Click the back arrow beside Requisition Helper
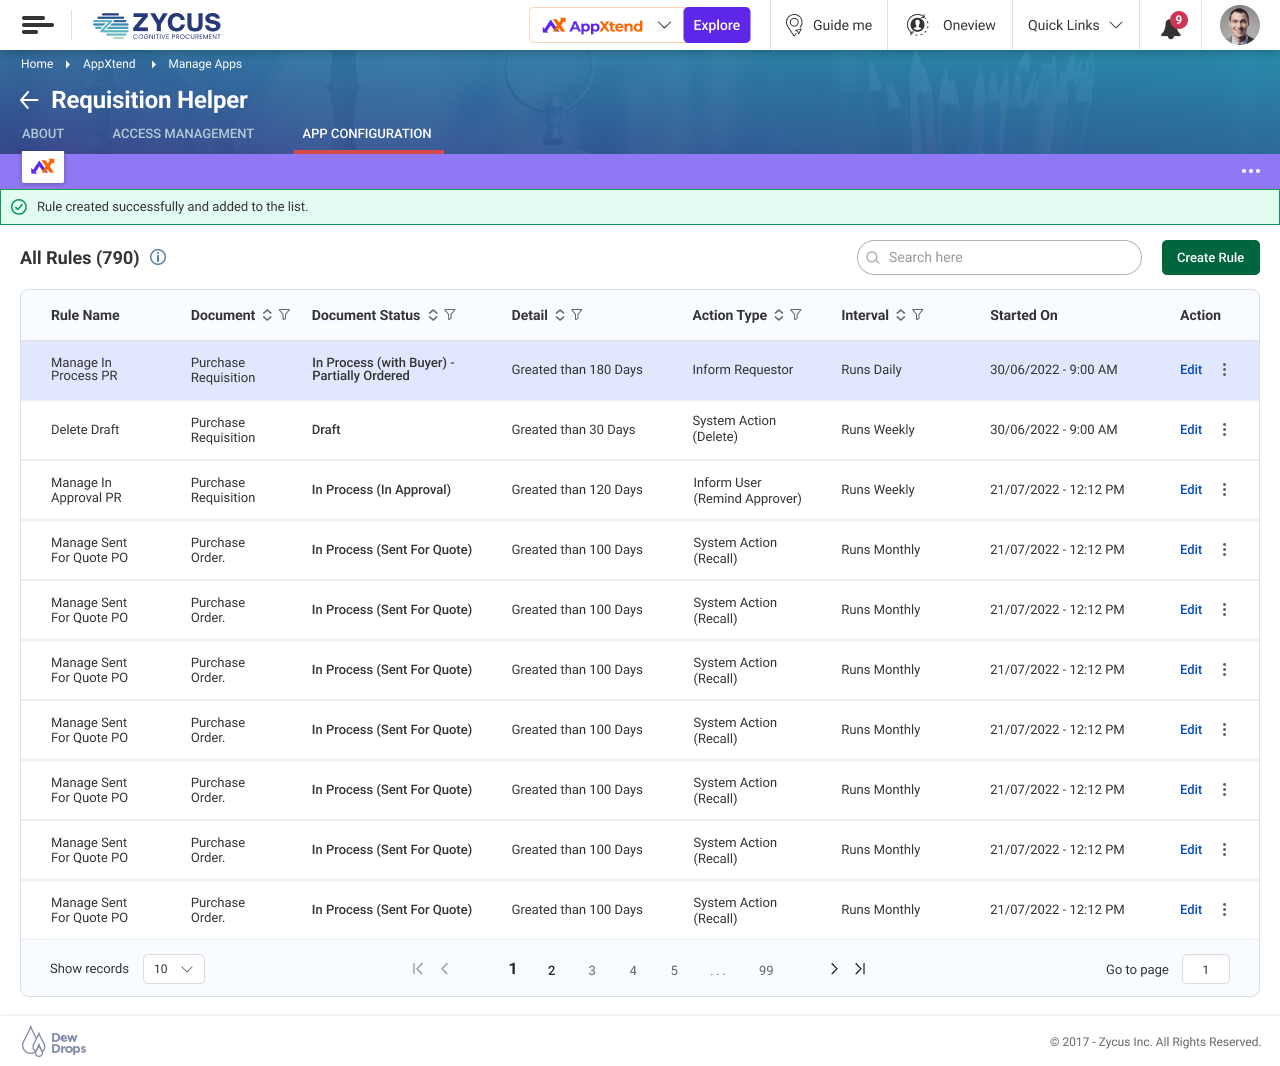1280x1066 pixels. 29,100
